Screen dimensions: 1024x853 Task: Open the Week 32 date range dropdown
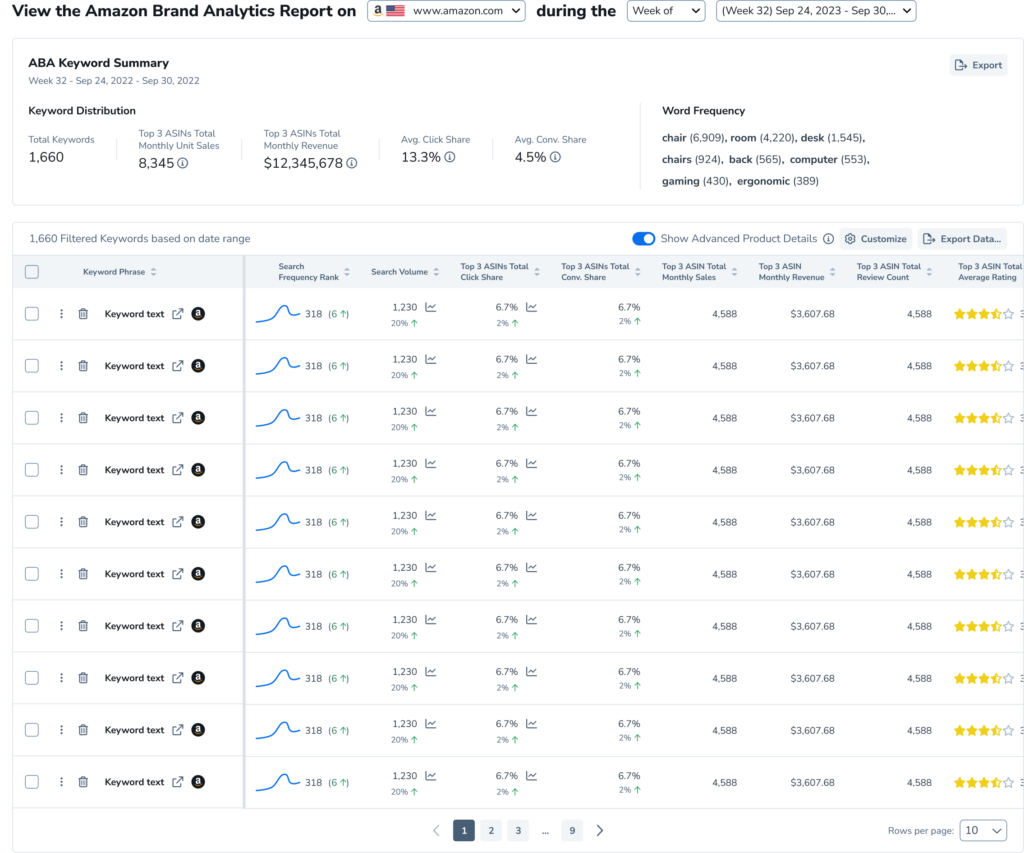(x=816, y=11)
